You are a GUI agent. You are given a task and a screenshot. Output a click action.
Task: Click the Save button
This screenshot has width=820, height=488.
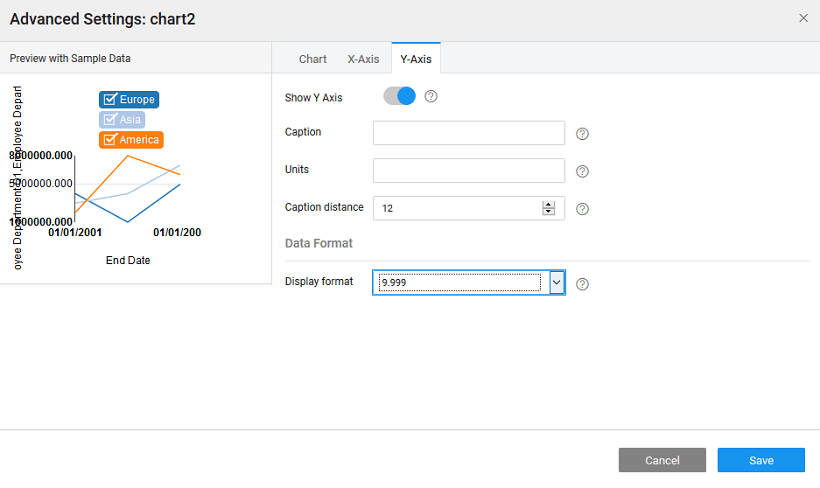(x=761, y=460)
